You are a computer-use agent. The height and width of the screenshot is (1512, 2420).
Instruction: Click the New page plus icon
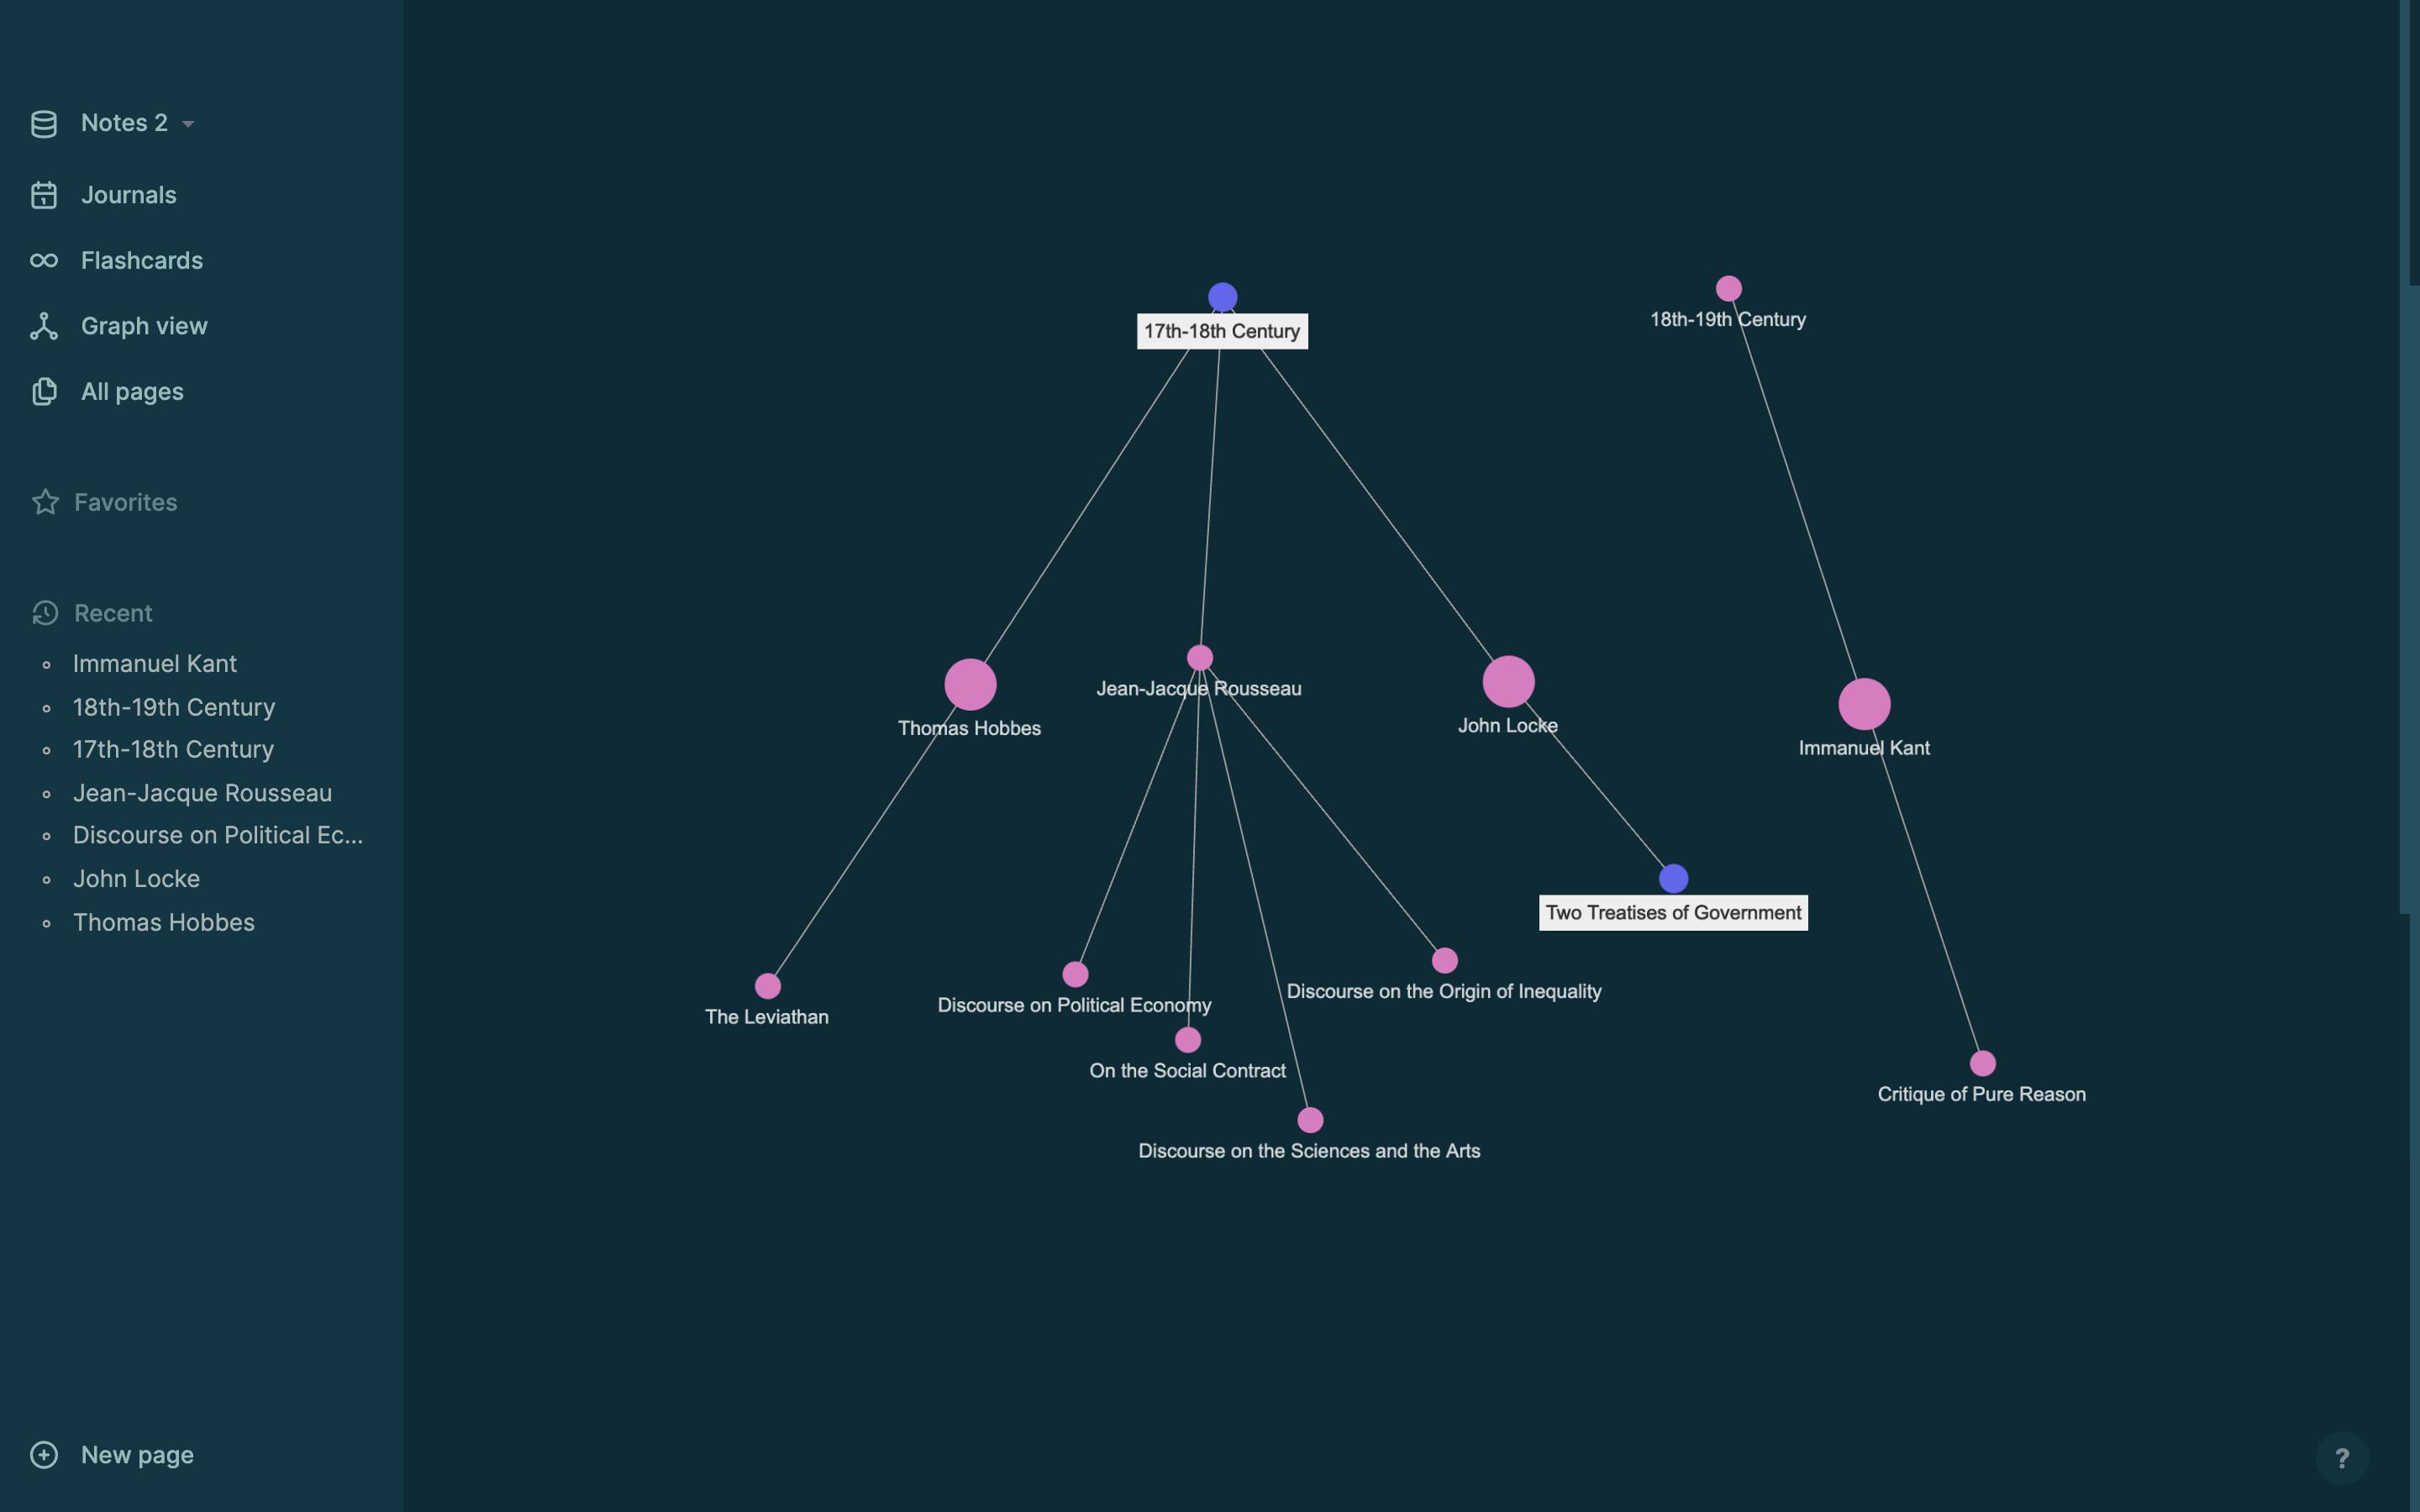[44, 1455]
